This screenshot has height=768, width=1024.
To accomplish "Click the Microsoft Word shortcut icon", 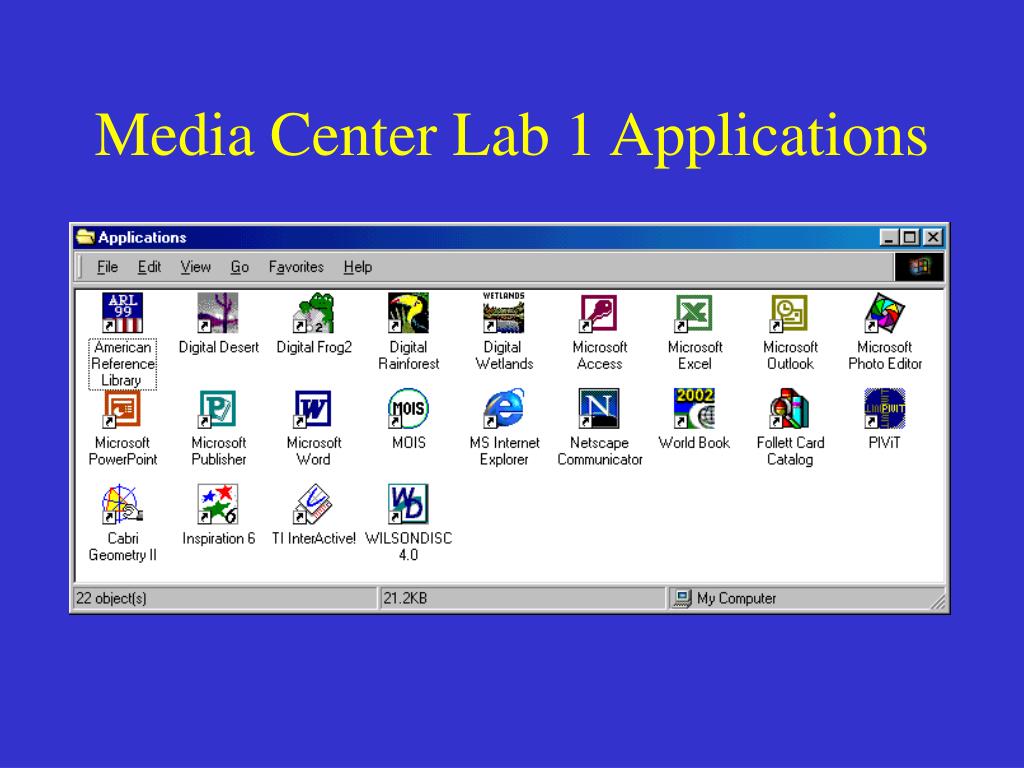I will point(313,408).
